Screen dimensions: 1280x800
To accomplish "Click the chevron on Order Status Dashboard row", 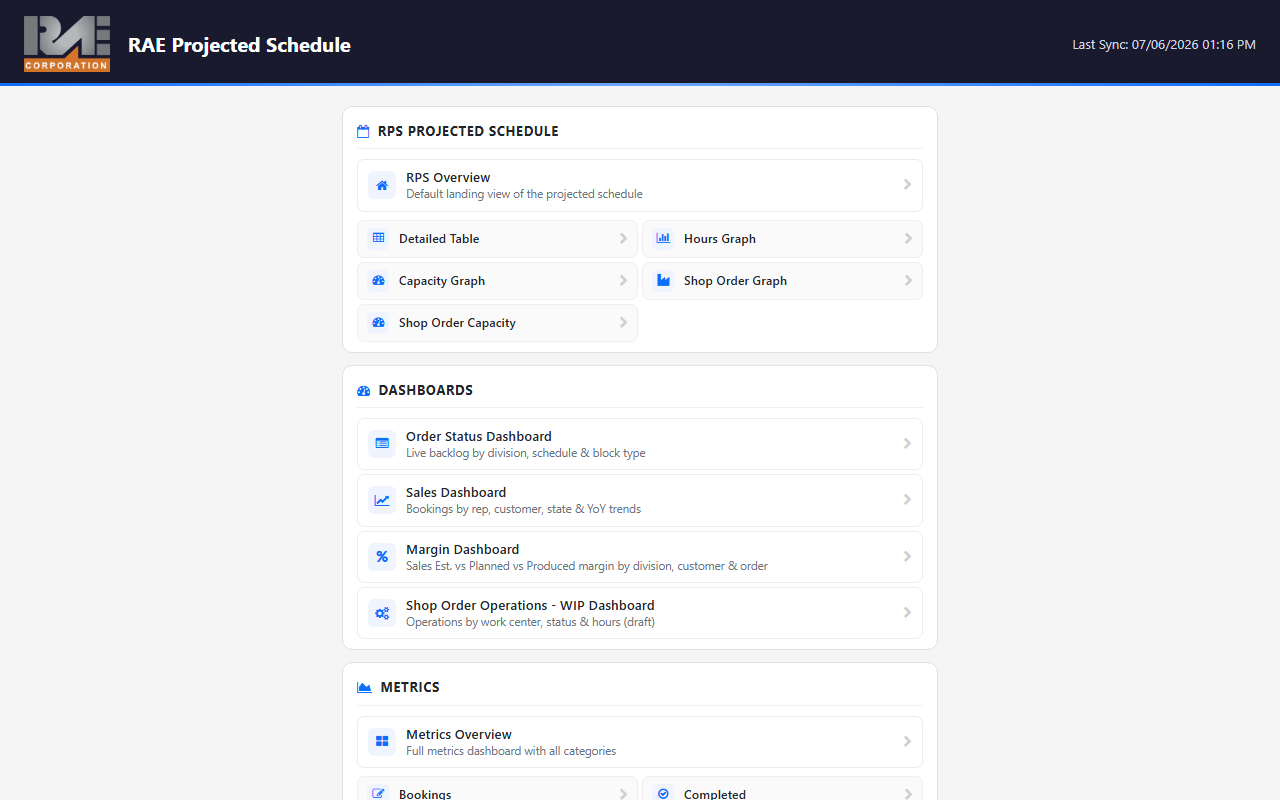I will pos(907,444).
